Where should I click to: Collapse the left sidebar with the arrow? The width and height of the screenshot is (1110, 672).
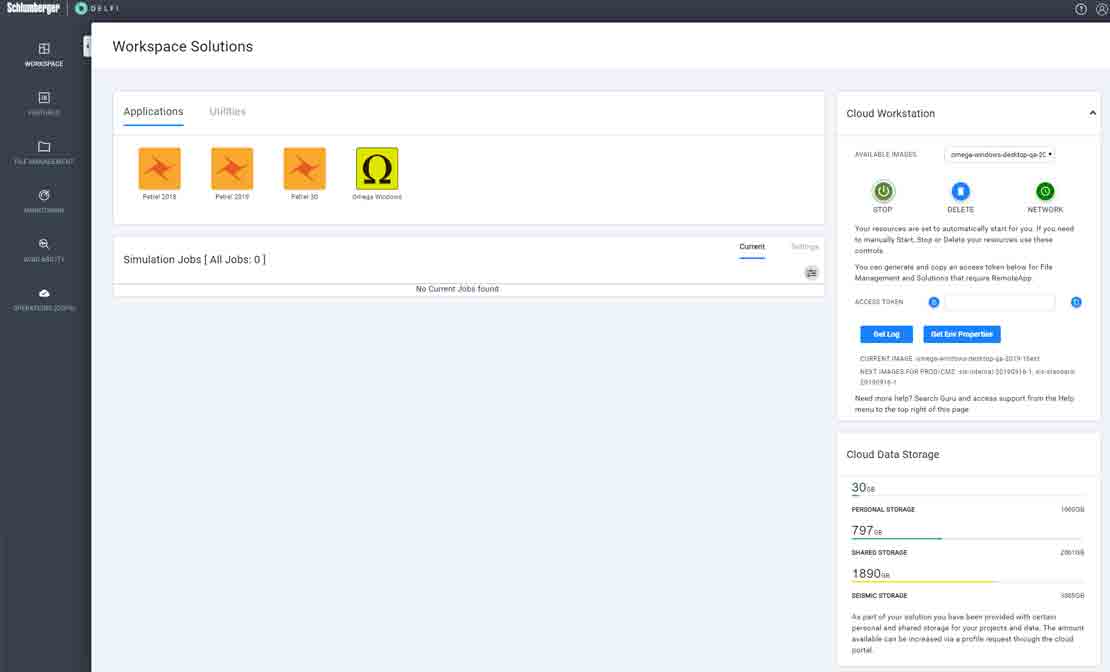[x=87, y=46]
